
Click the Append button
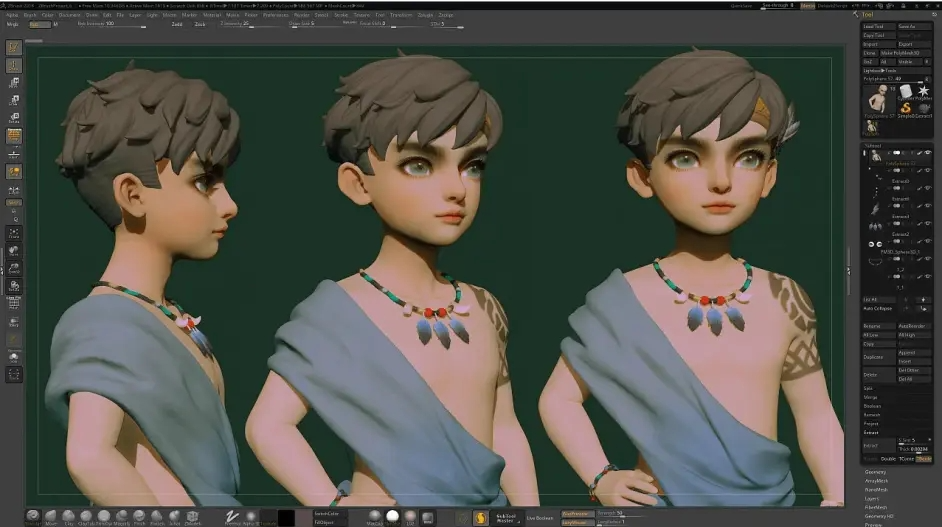[x=914, y=353]
